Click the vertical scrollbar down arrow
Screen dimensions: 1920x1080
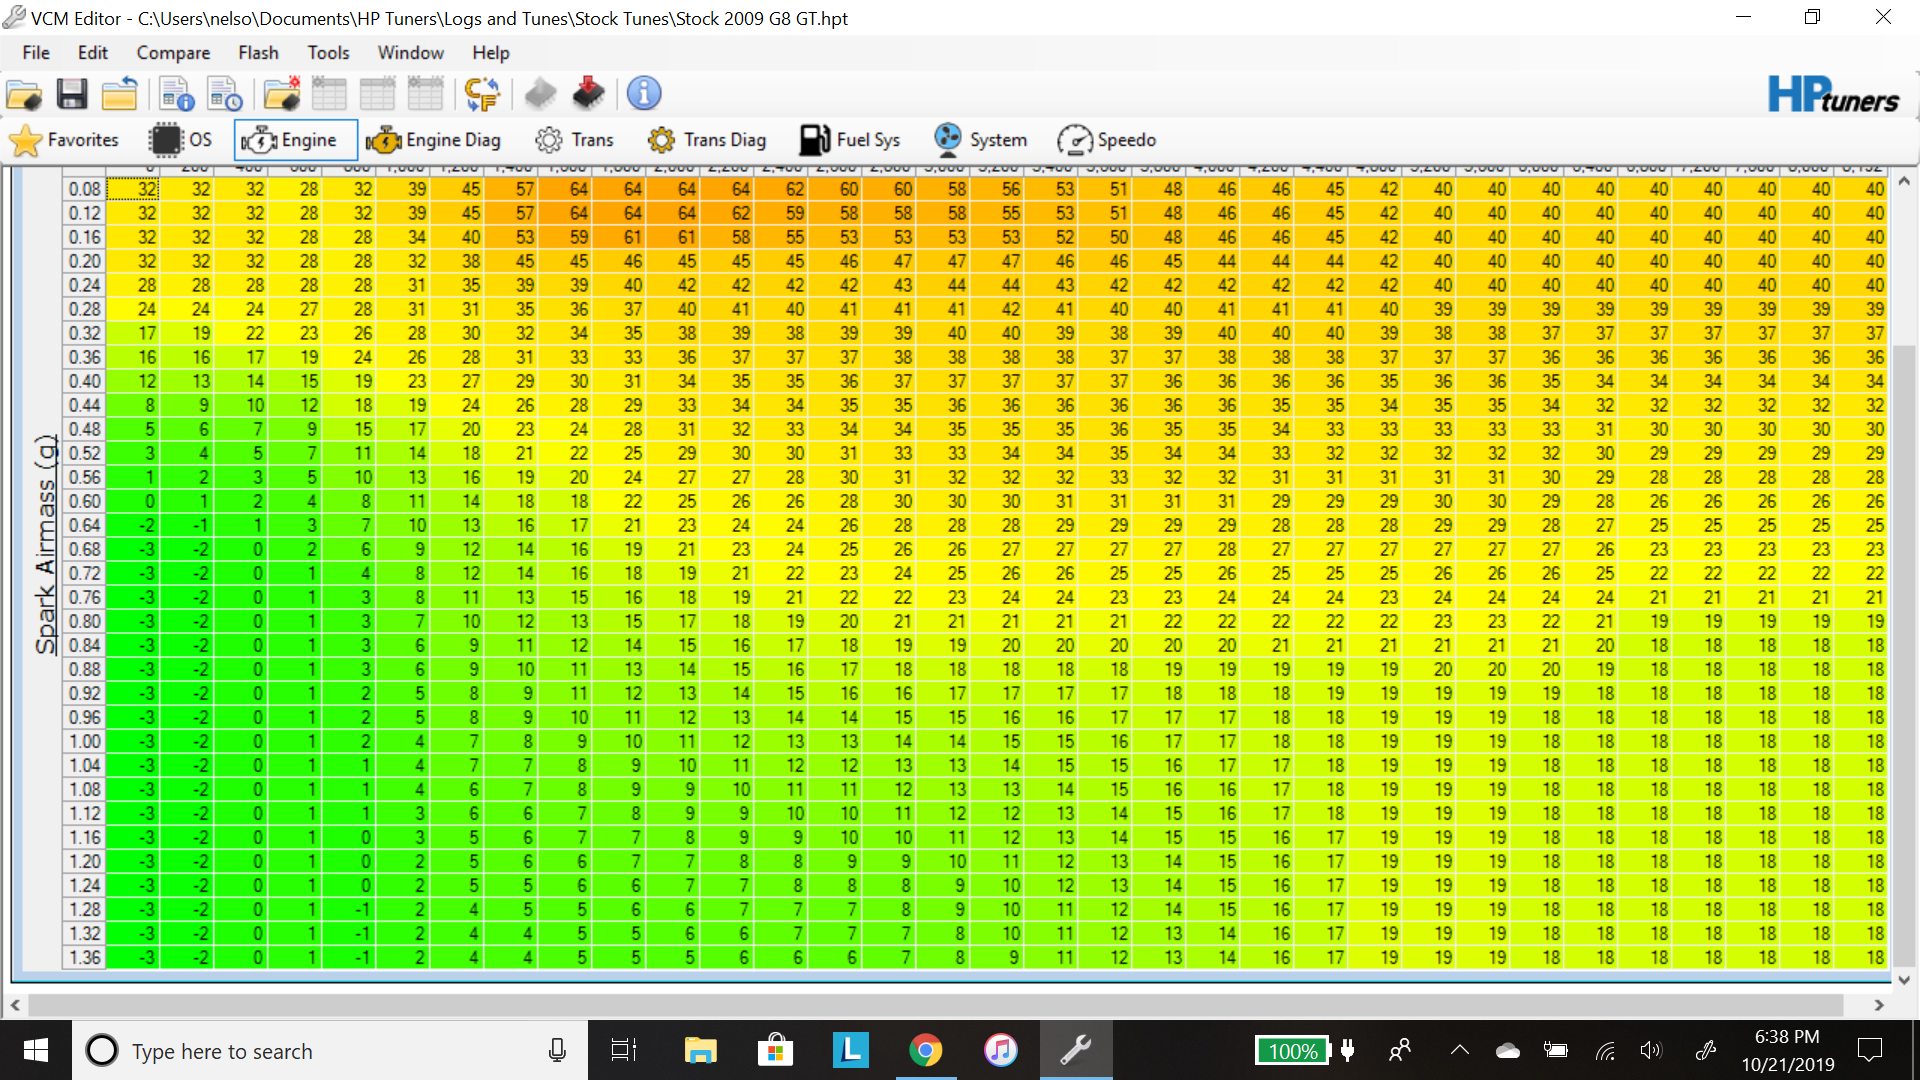(x=1905, y=981)
